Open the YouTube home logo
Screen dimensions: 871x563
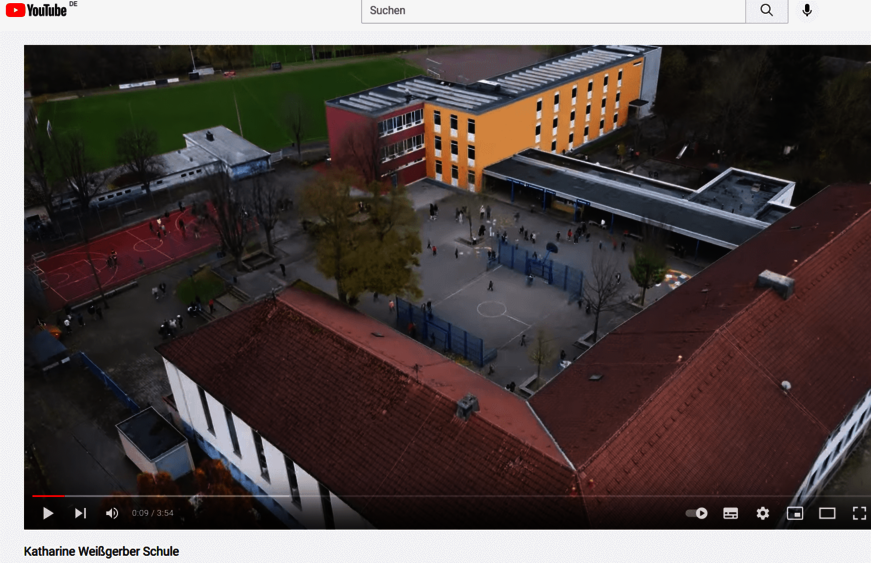(x=36, y=10)
